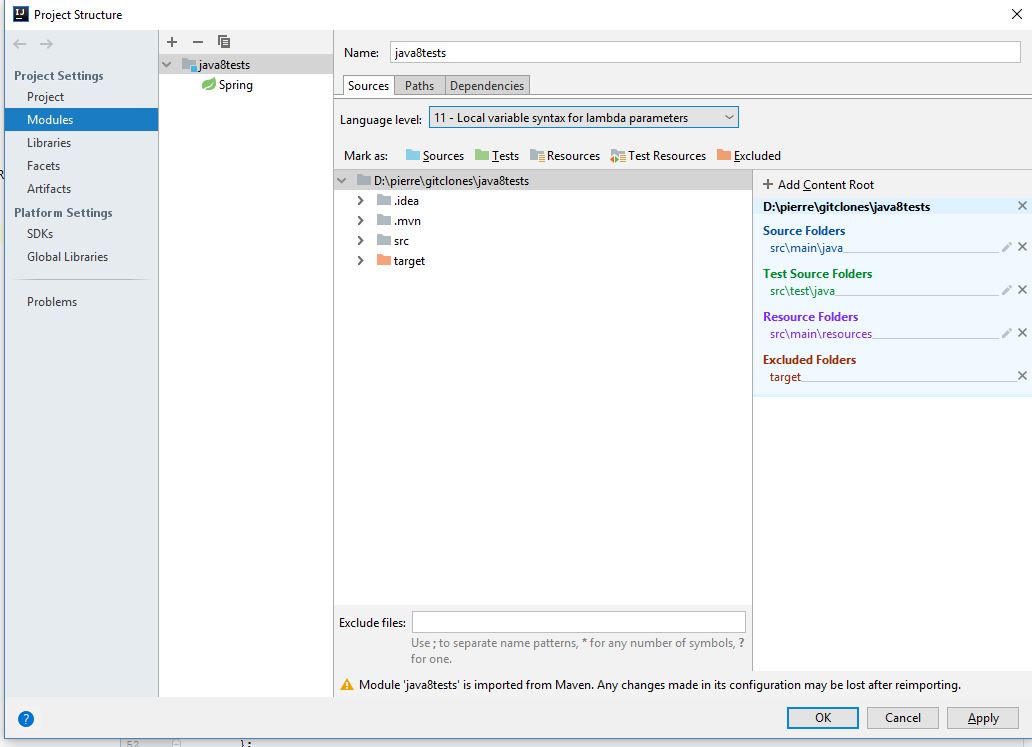Add a new module with plus icon
The height and width of the screenshot is (747, 1032).
[x=170, y=42]
